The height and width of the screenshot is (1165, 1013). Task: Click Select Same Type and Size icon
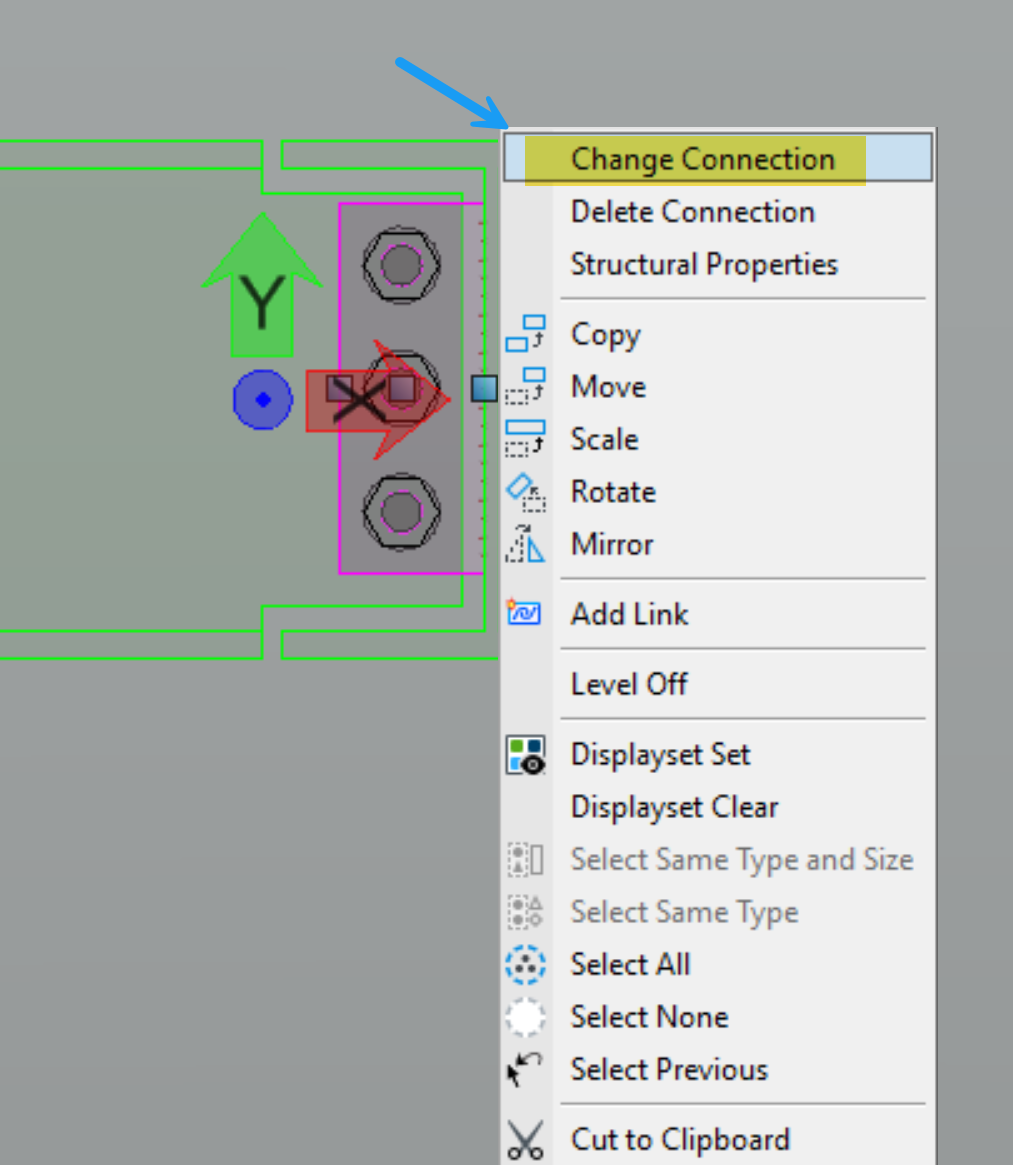525,860
